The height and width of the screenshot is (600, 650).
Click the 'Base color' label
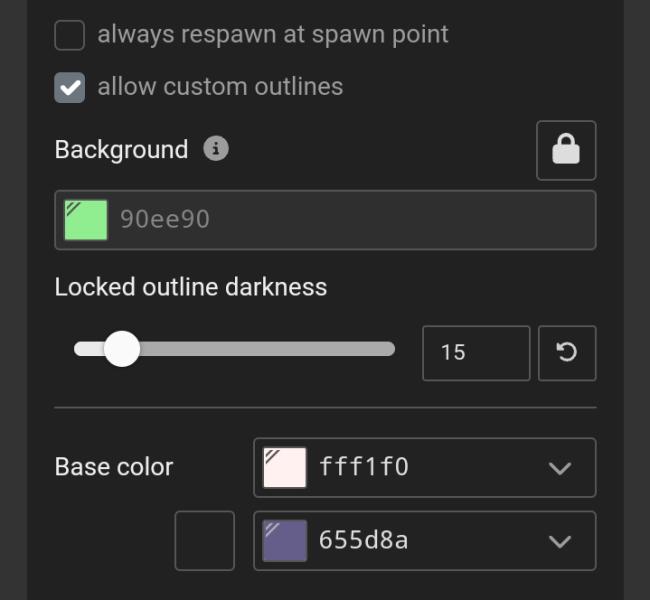pyautogui.click(x=114, y=467)
